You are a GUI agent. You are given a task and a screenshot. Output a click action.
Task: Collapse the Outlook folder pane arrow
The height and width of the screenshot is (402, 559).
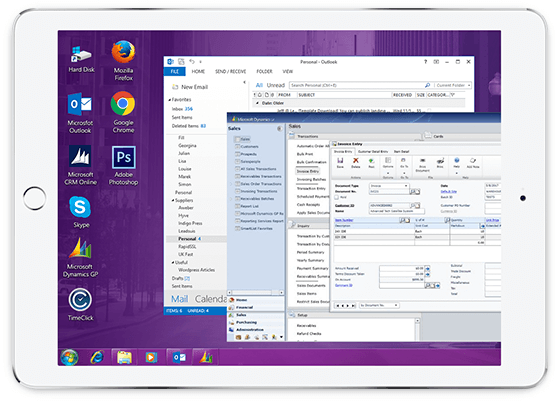pos(245,82)
